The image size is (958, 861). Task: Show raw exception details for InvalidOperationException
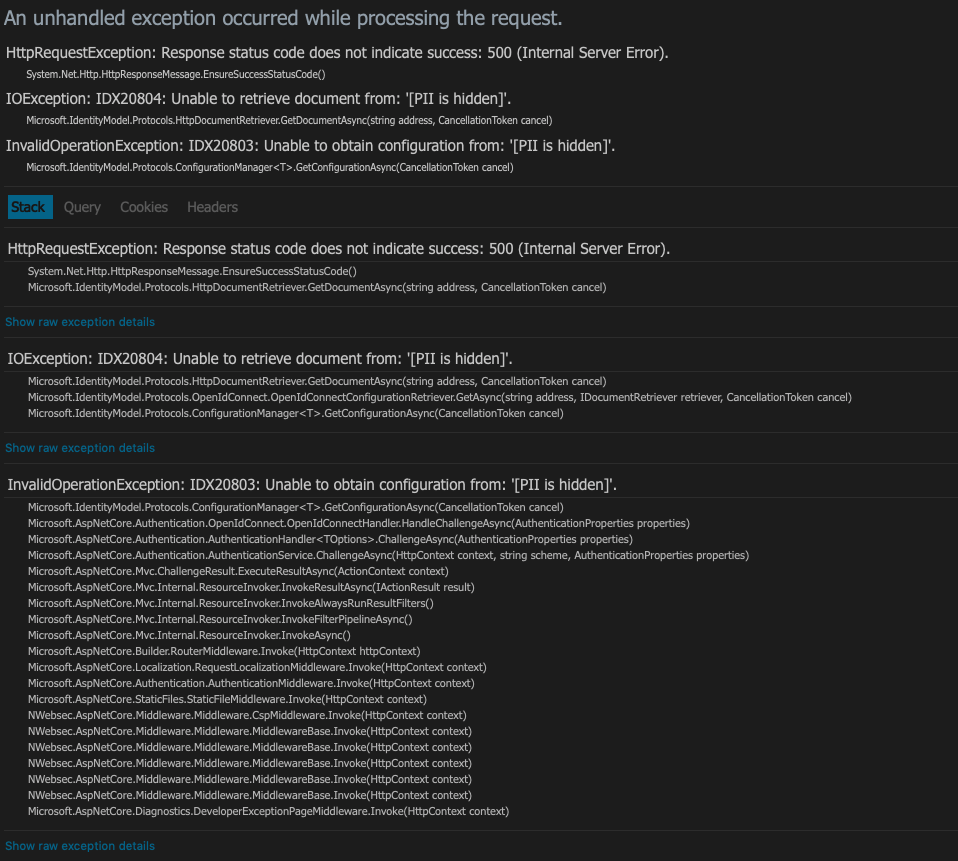tap(80, 845)
